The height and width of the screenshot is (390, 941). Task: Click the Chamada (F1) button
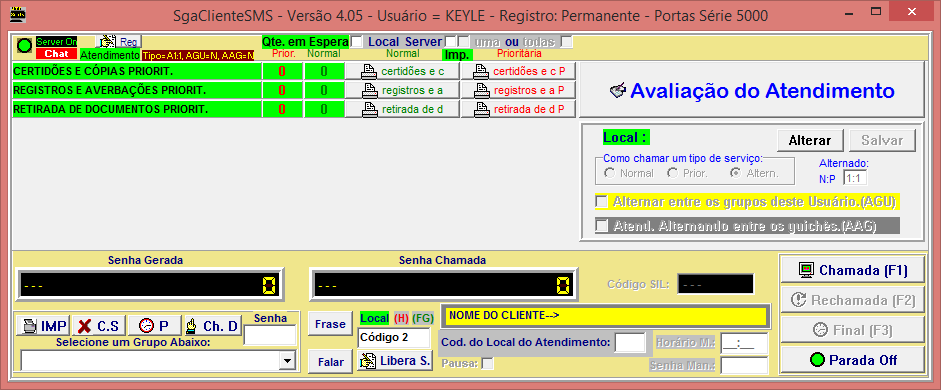(x=852, y=270)
